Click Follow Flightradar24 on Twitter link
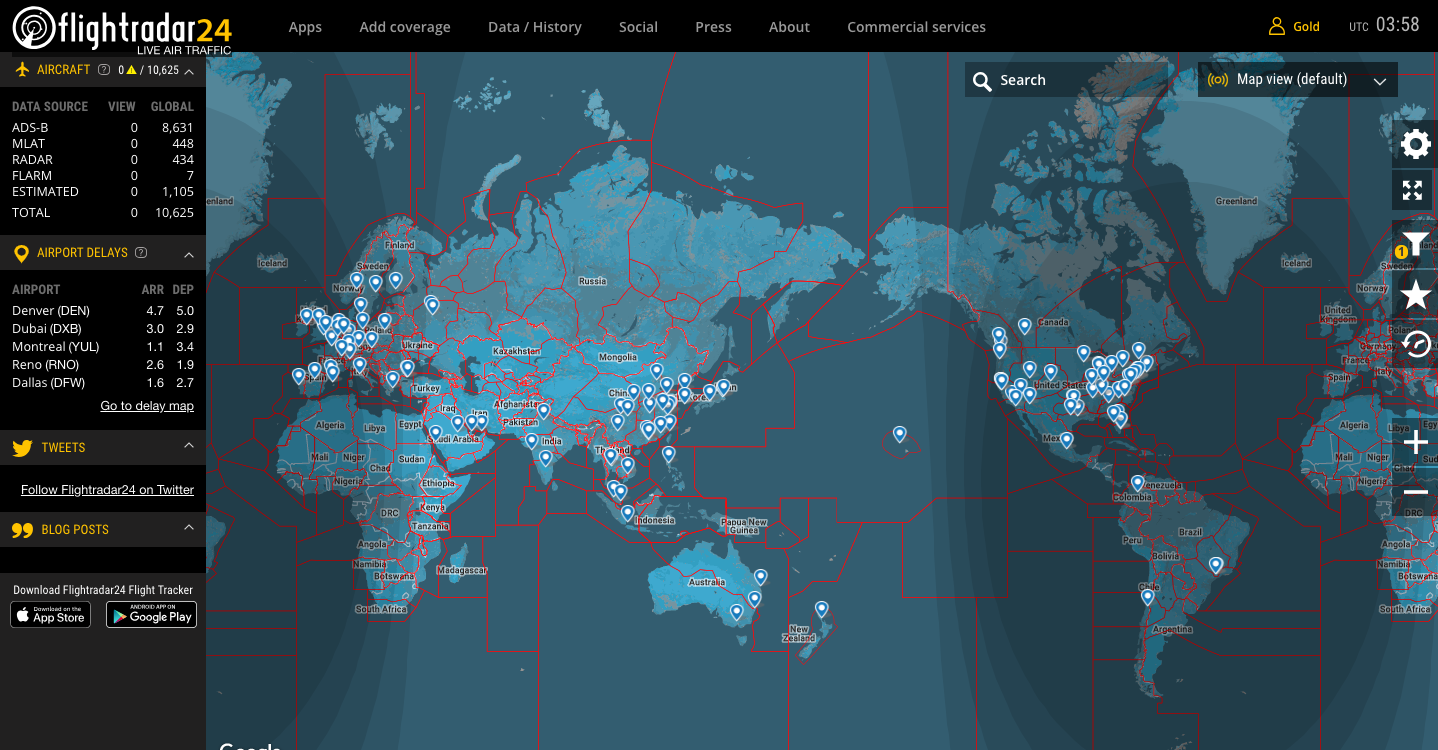The image size is (1438, 750). point(107,490)
